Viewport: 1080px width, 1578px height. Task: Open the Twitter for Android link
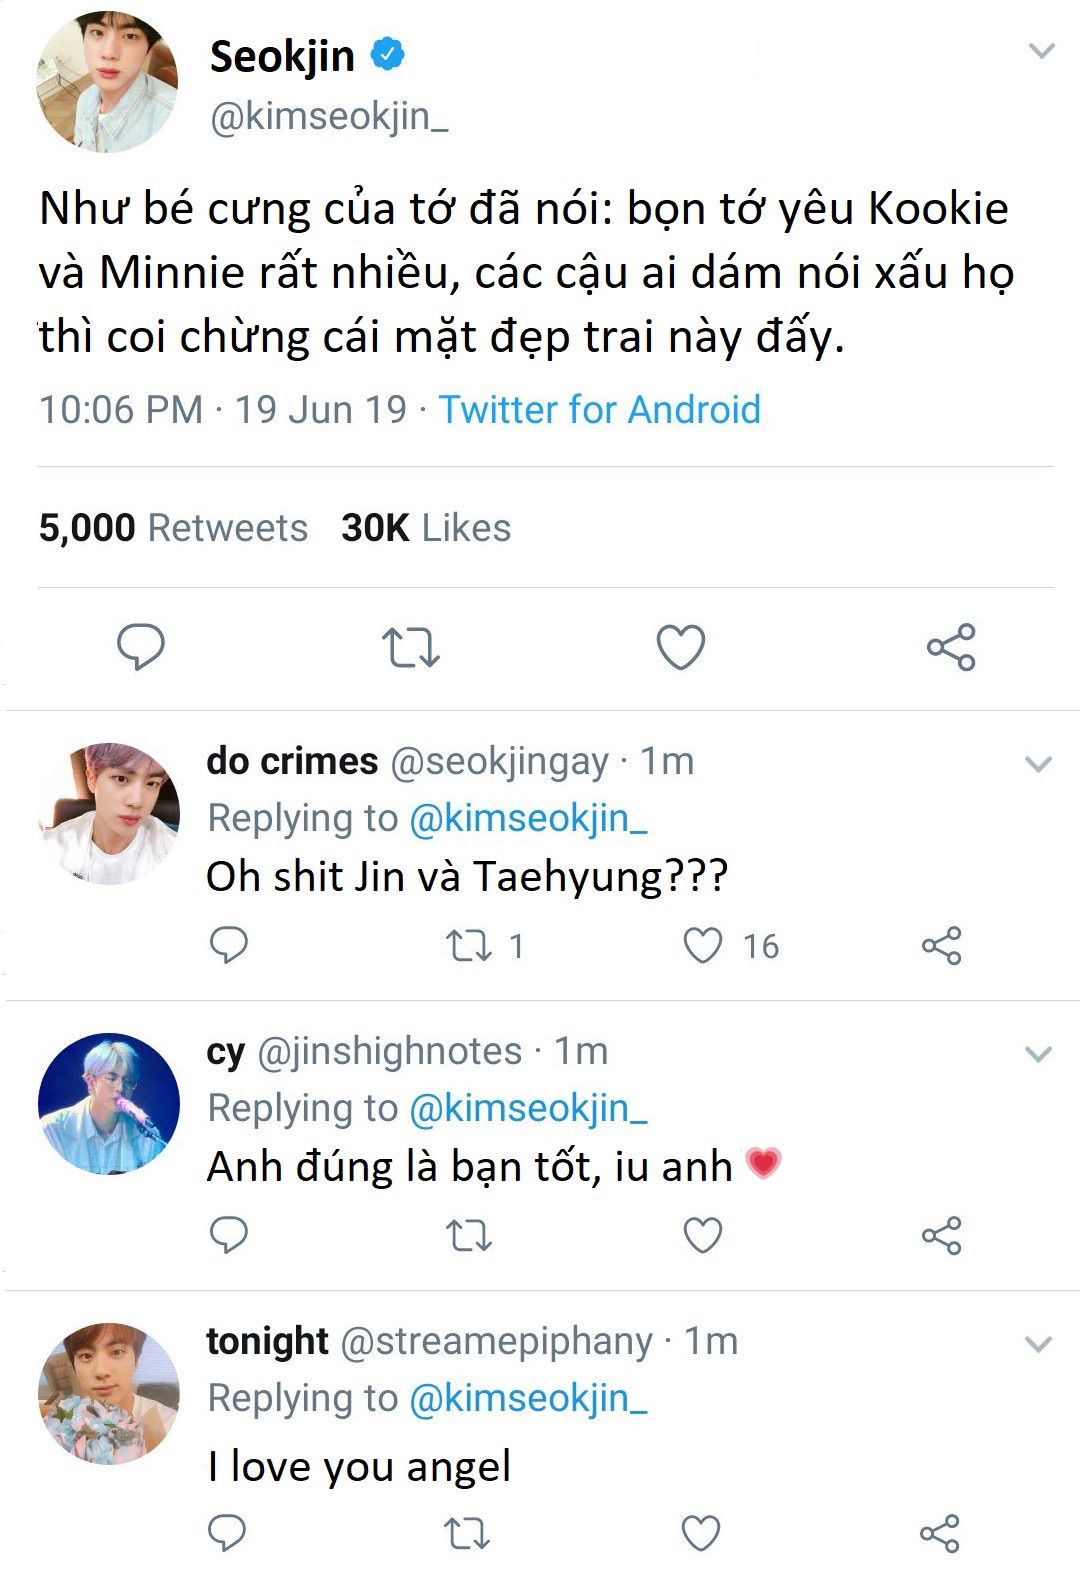point(599,410)
